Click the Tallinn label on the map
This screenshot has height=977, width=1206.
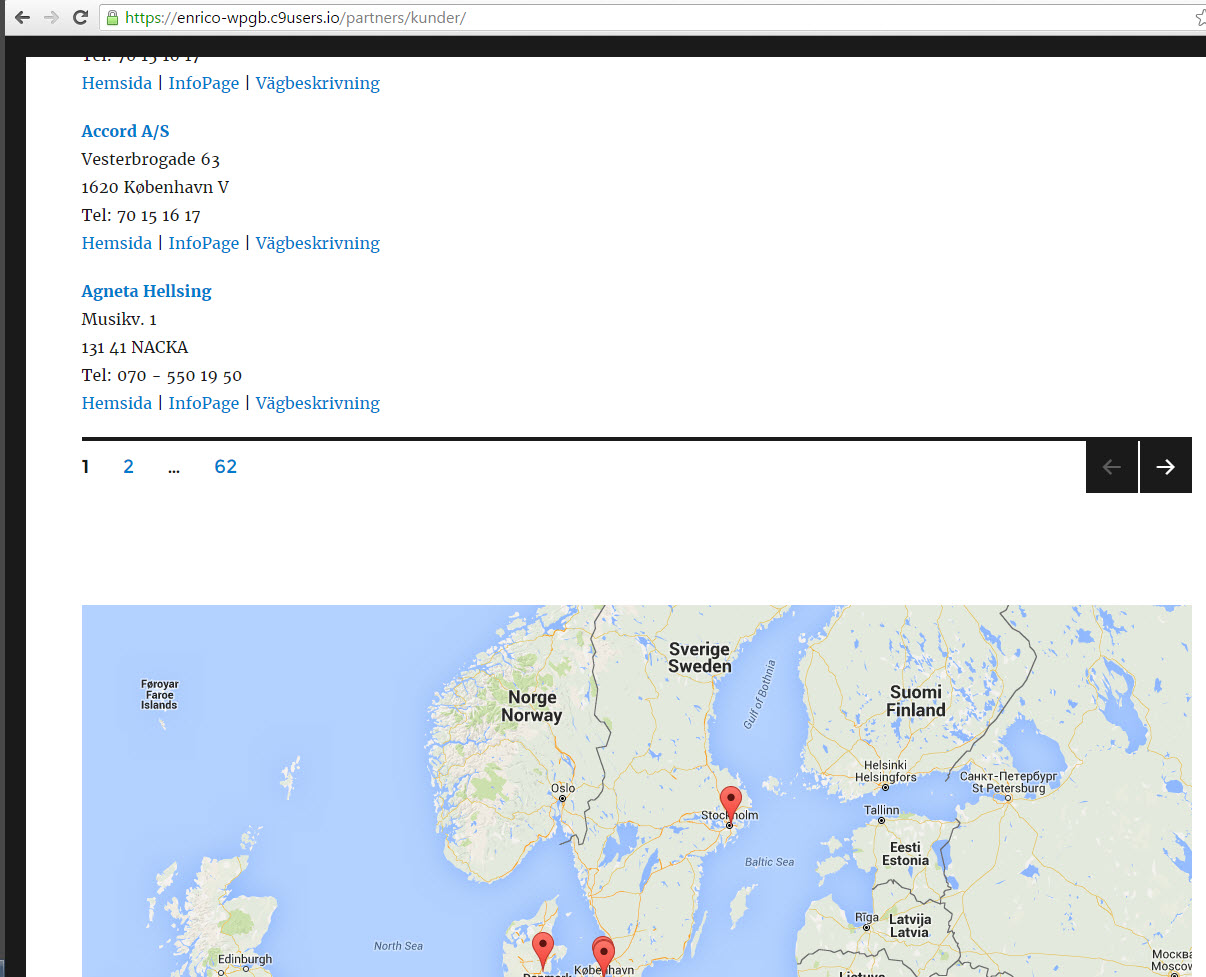coord(882,810)
